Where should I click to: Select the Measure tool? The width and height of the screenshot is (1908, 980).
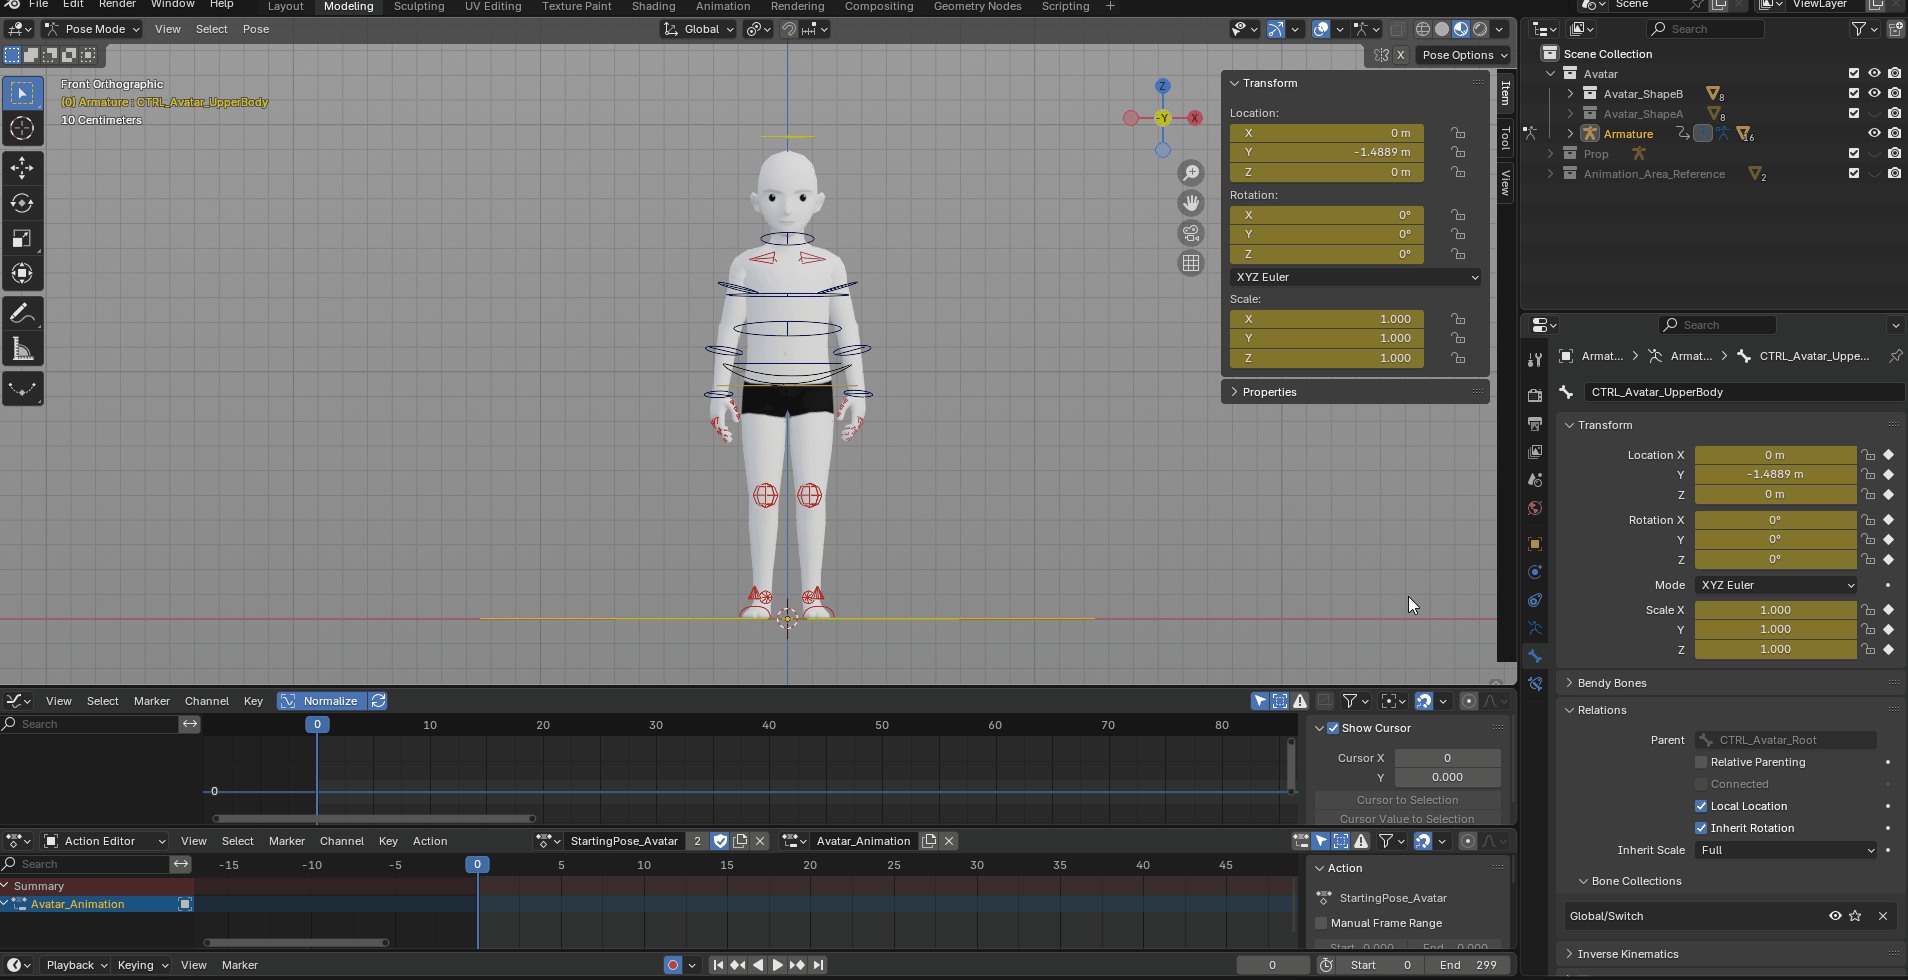[22, 349]
